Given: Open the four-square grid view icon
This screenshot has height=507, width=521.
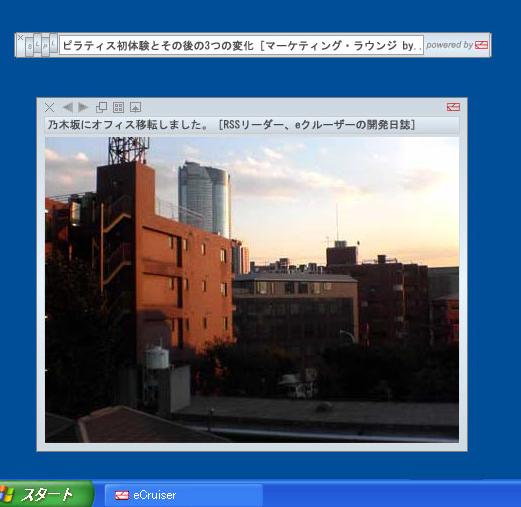Looking at the screenshot, I should pyautogui.click(x=118, y=107).
